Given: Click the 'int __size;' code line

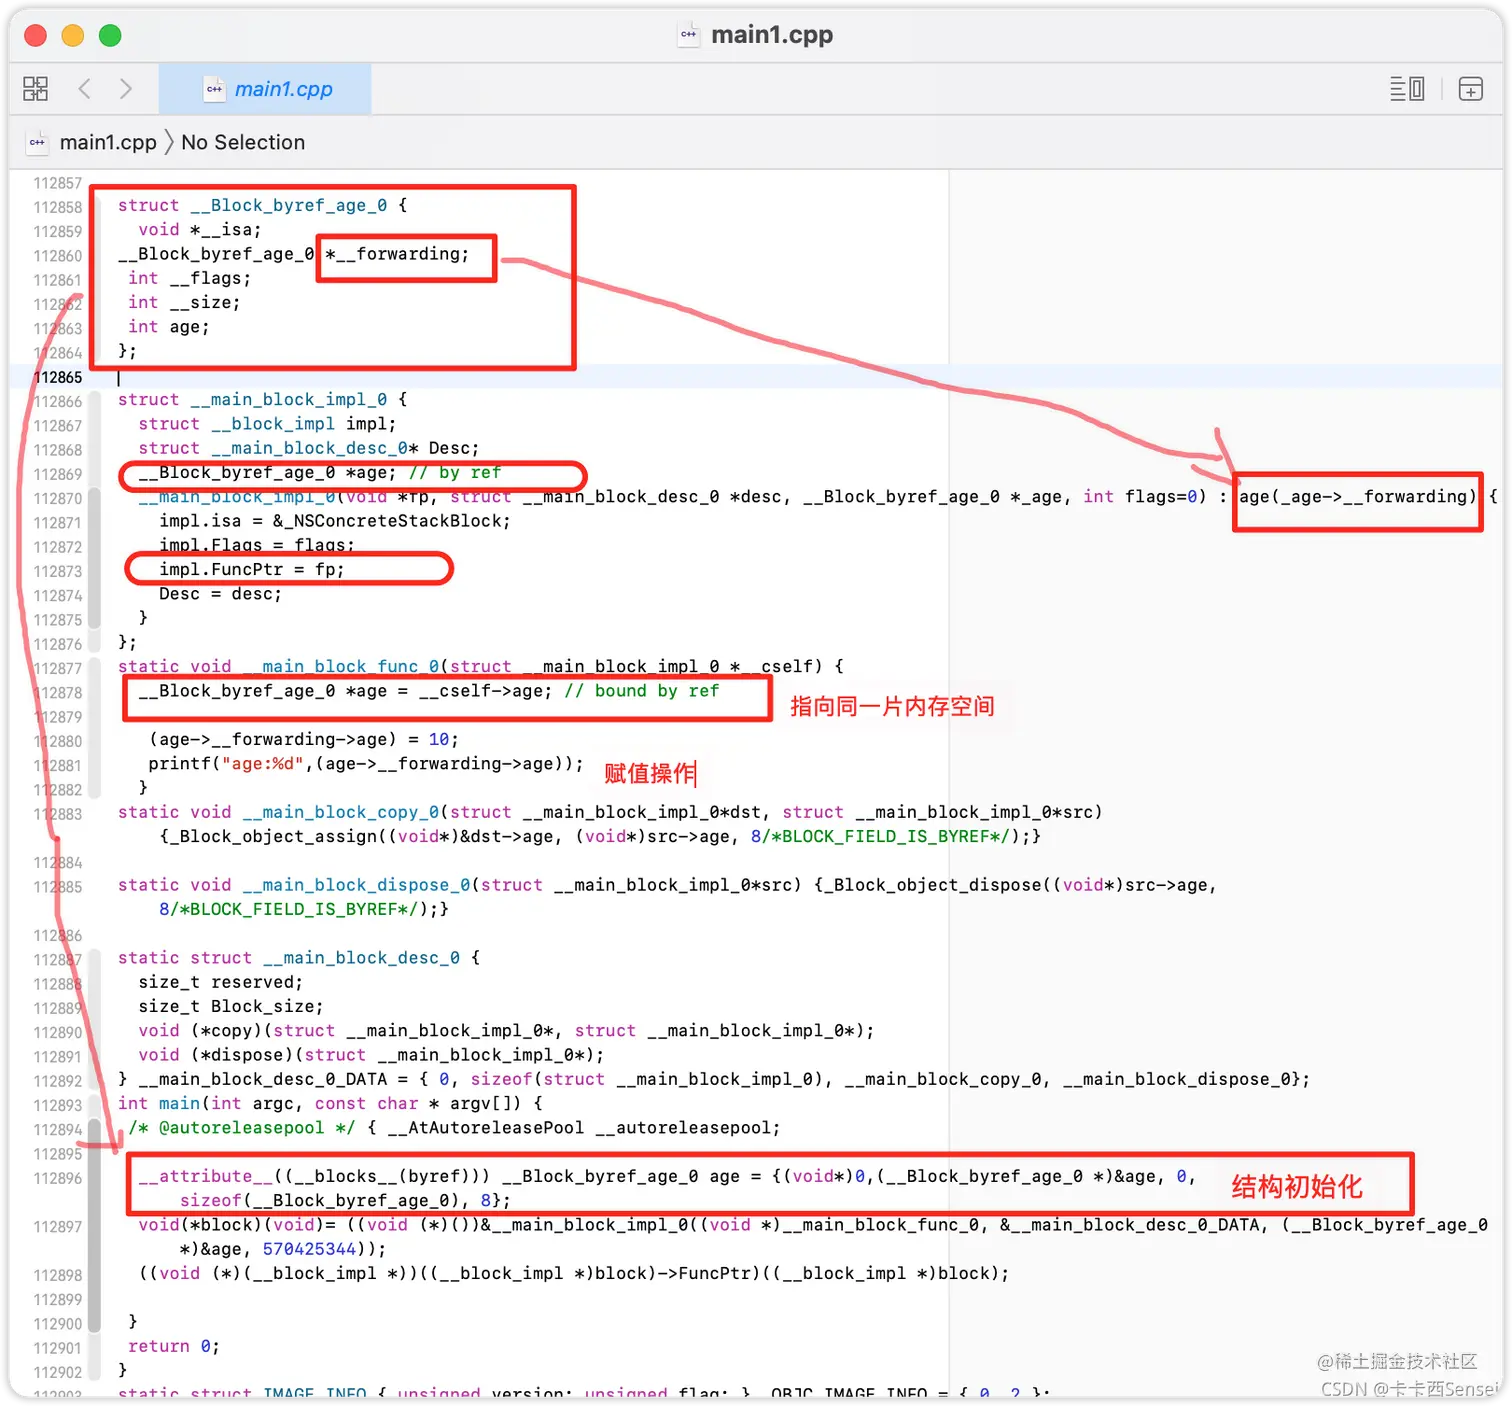Looking at the screenshot, I should point(184,302).
